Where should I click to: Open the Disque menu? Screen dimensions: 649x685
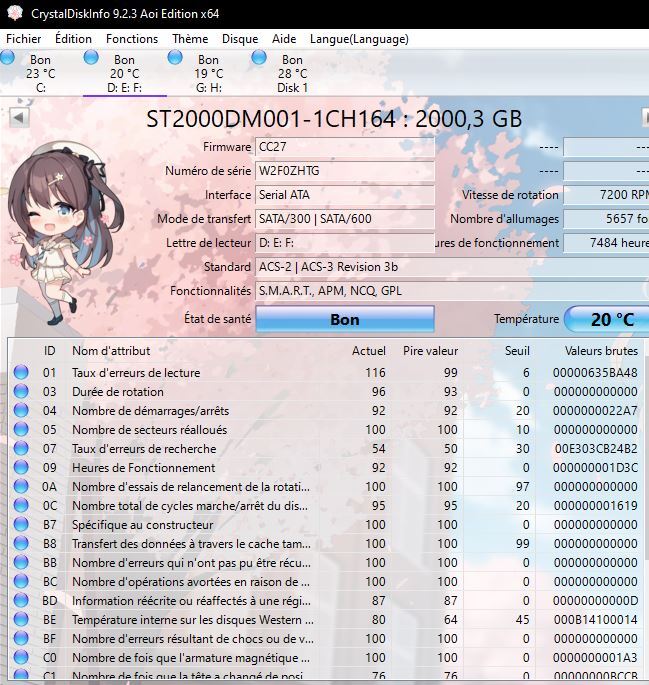[240, 39]
